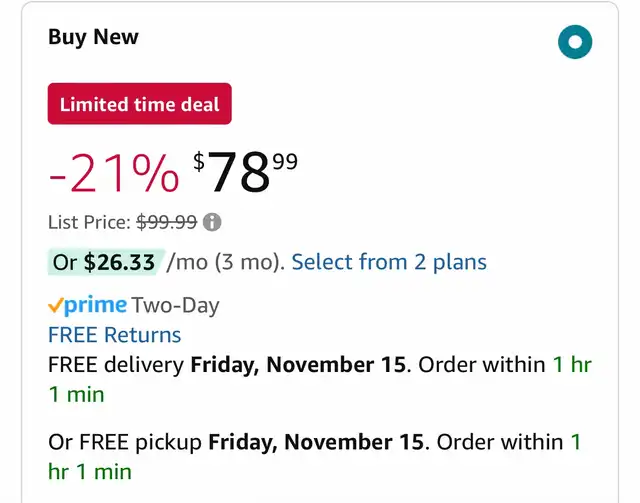This screenshot has height=503, width=640.
Task: Click the -21% discount percentage
Action: pyautogui.click(x=114, y=173)
